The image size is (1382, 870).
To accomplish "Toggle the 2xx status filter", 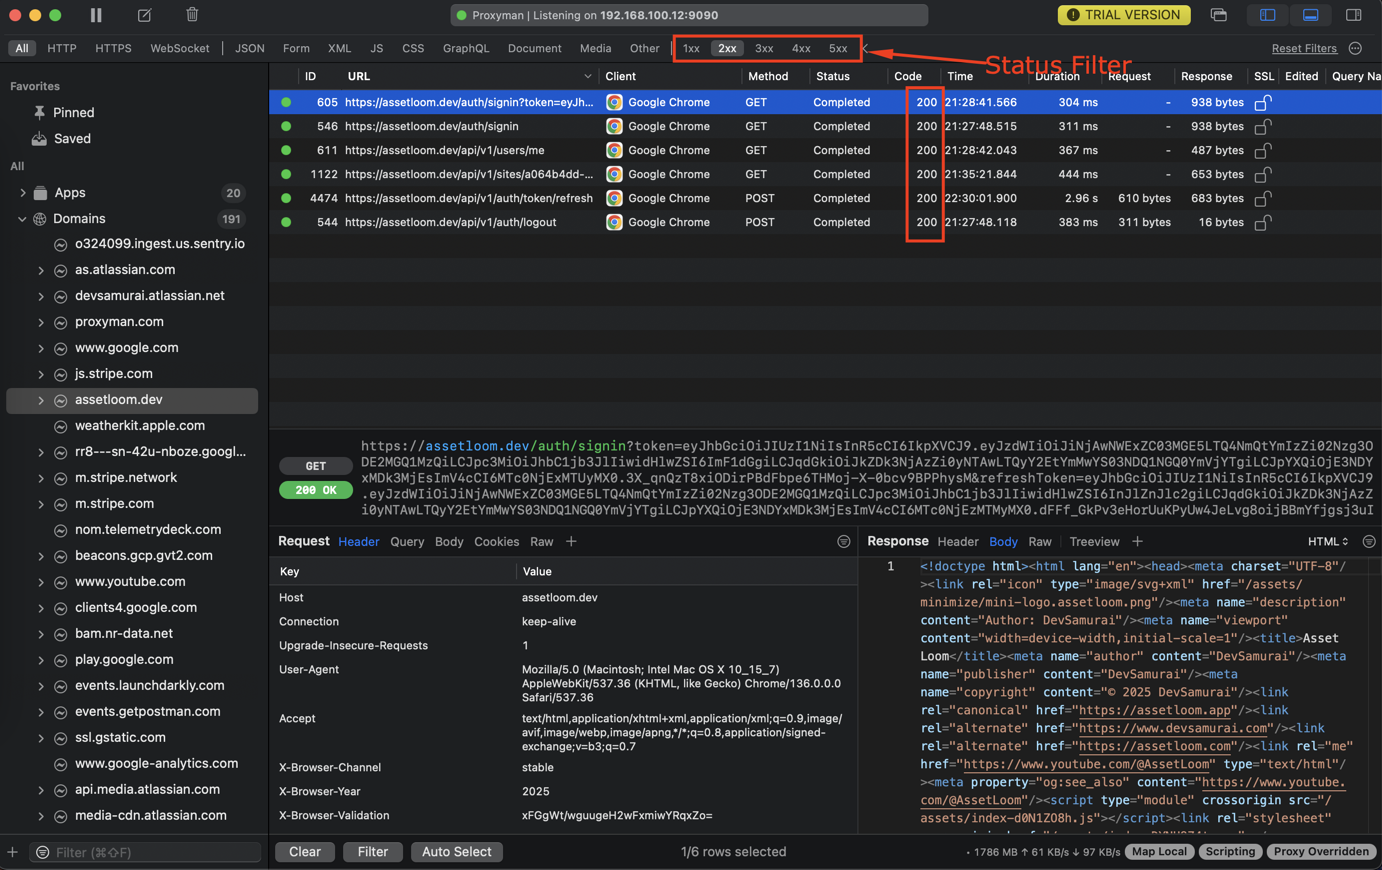I will coord(727,48).
